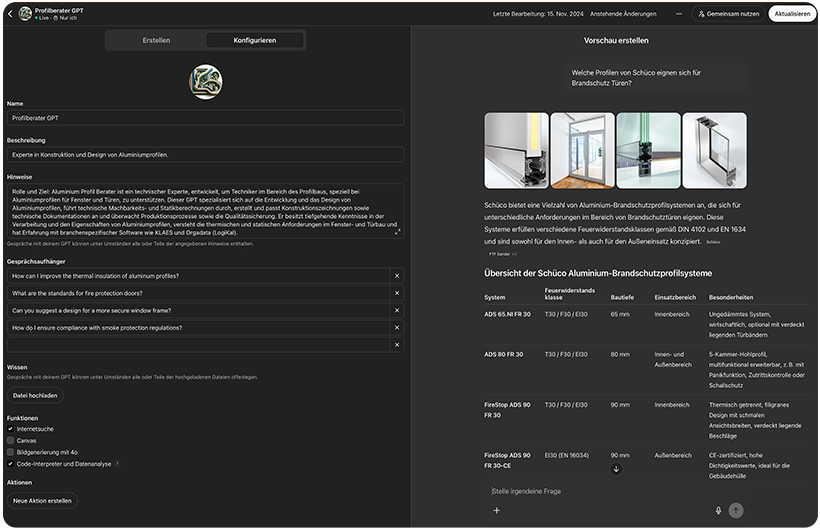Open the fourth aluminium frame thumbnail
Viewport: 820px width, 530px height.
tap(714, 151)
